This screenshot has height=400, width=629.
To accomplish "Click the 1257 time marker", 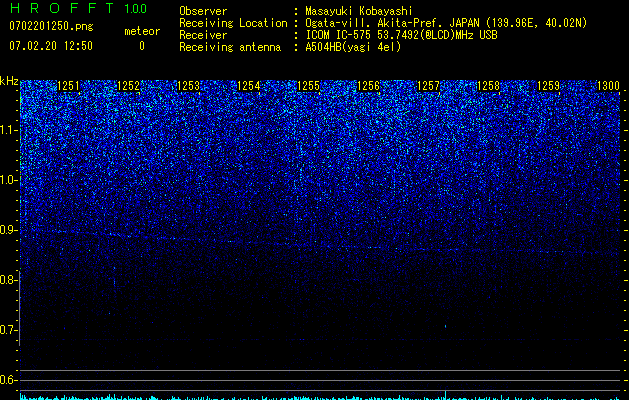I will [428, 86].
